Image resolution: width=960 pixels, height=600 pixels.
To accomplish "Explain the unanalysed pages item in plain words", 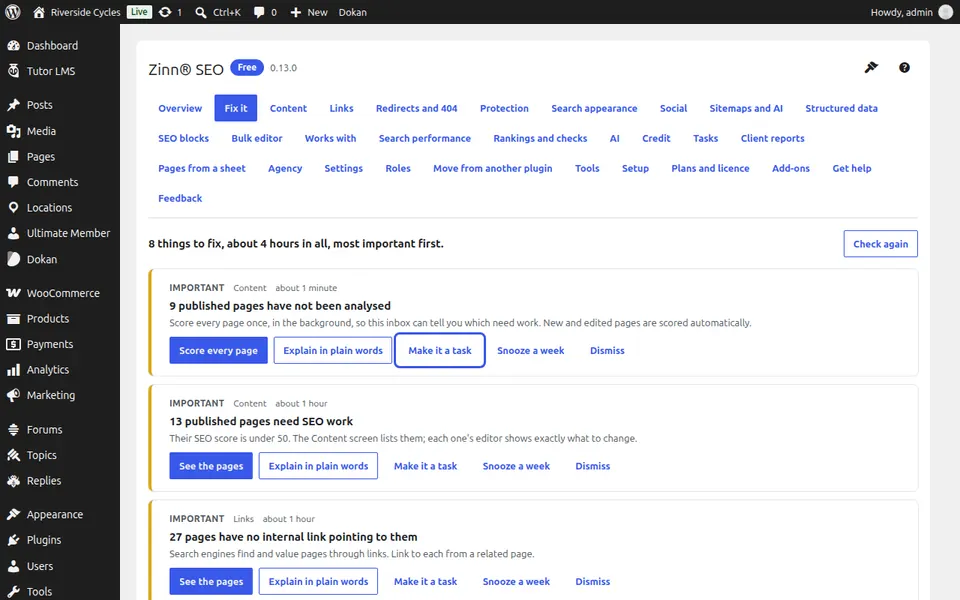I will click(x=332, y=350).
